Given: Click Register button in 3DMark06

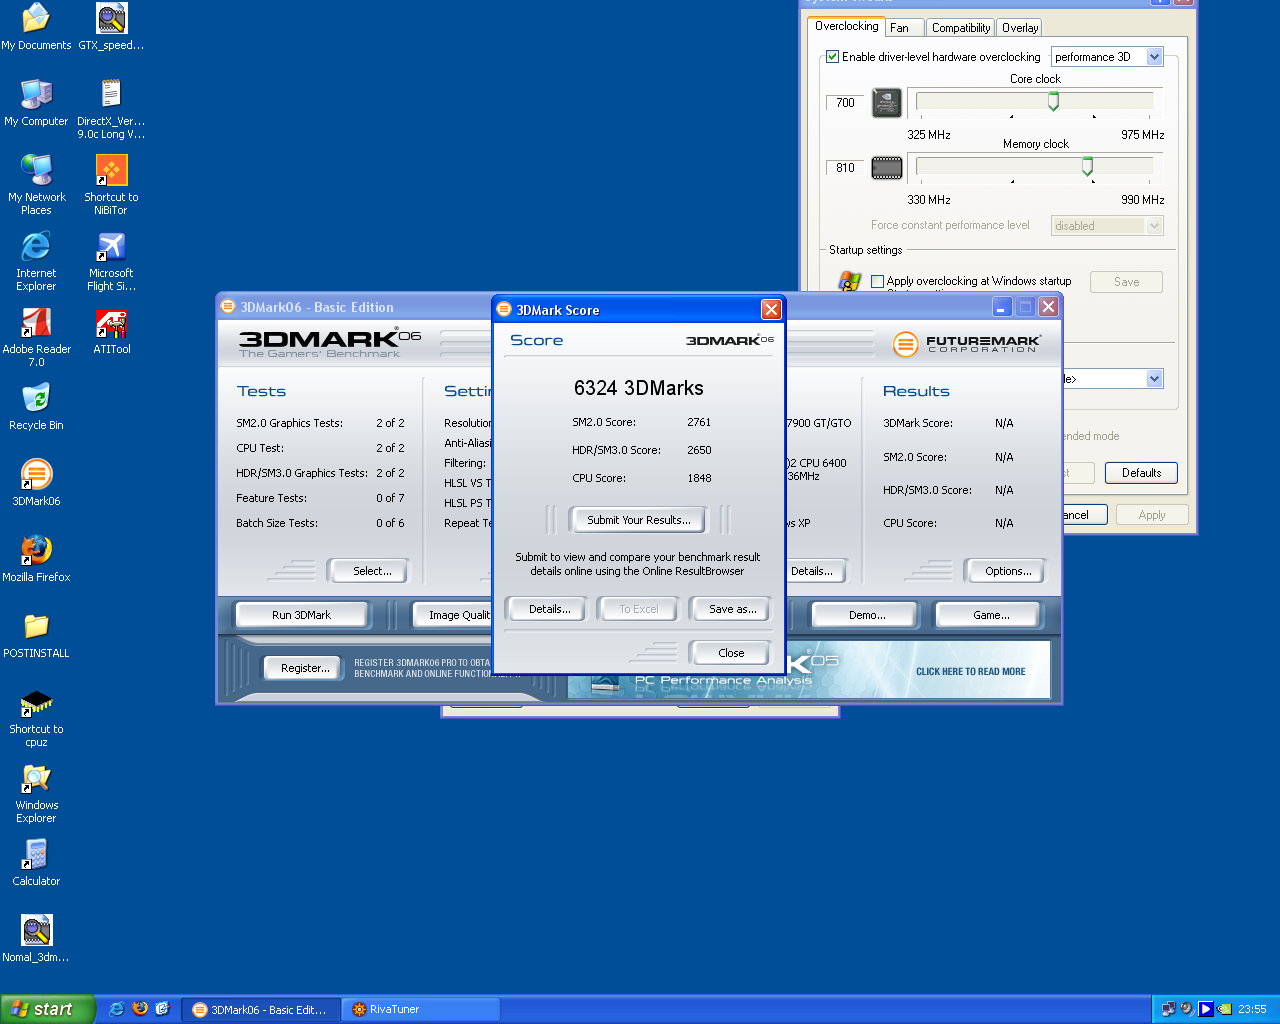Looking at the screenshot, I should tap(305, 668).
